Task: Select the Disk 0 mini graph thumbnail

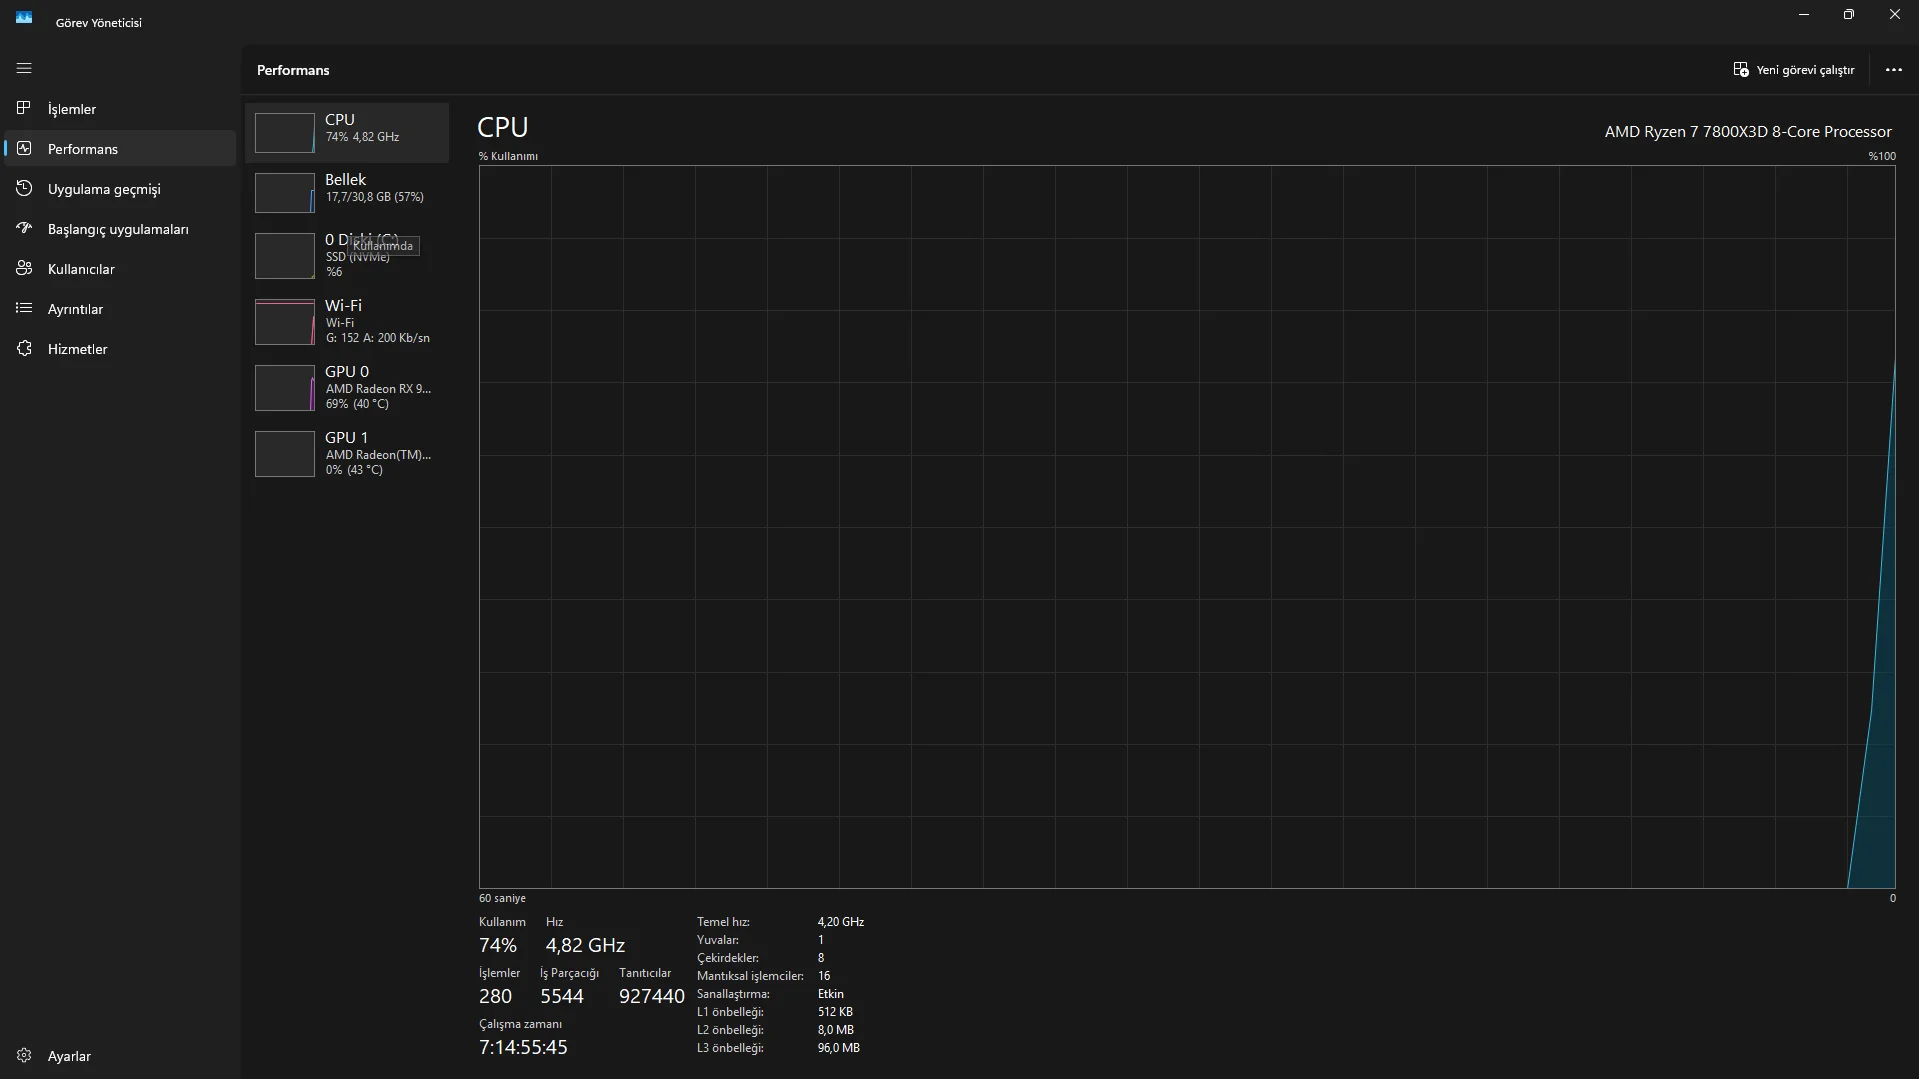Action: [284, 256]
